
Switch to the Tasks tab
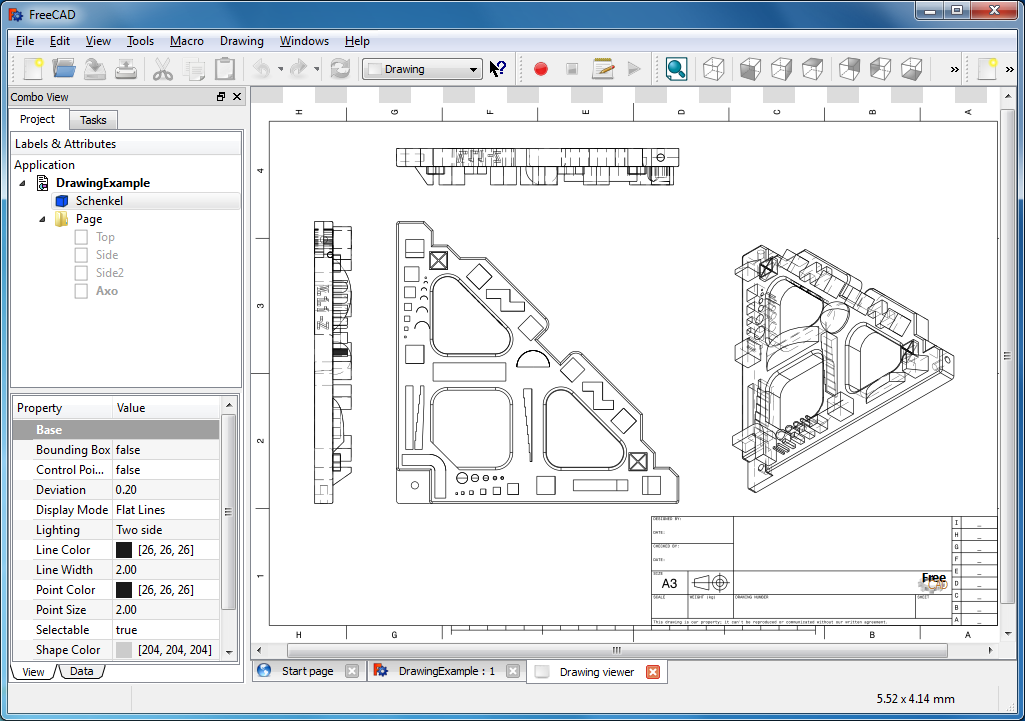[x=93, y=119]
